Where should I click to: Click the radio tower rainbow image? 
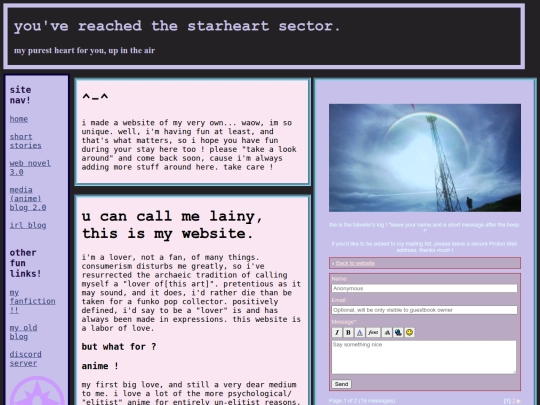pyautogui.click(x=425, y=158)
